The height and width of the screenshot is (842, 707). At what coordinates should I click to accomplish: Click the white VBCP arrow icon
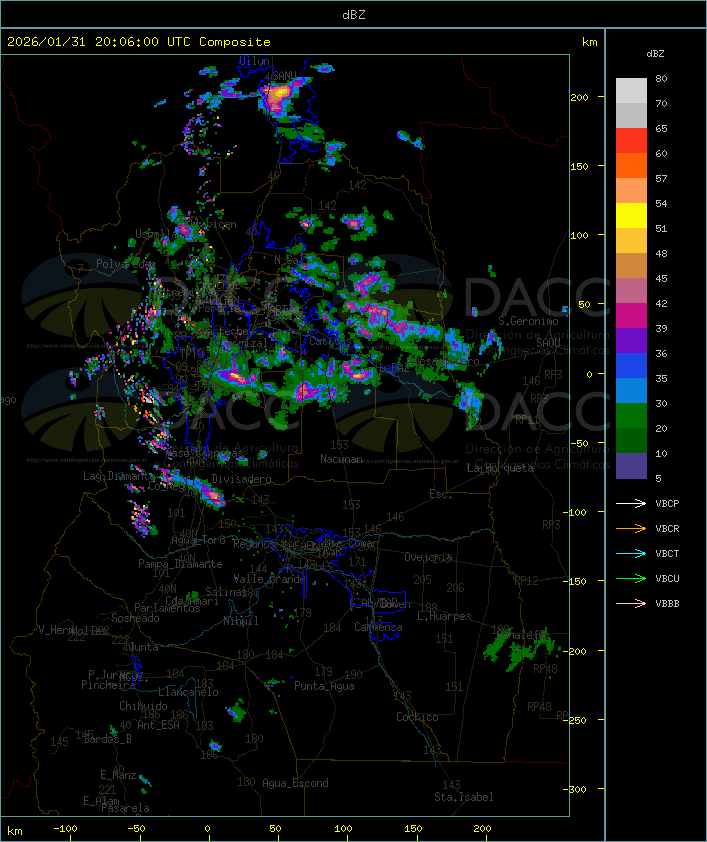coord(632,503)
